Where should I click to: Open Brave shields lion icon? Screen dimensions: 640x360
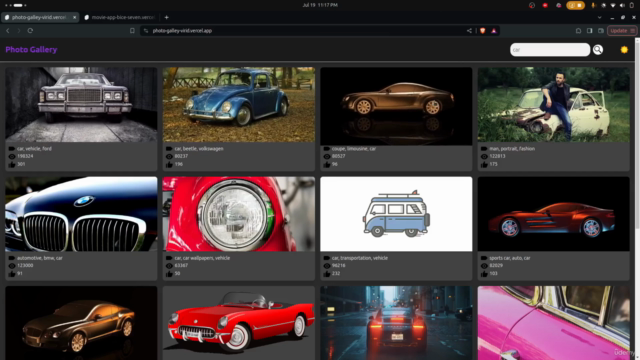click(482, 31)
